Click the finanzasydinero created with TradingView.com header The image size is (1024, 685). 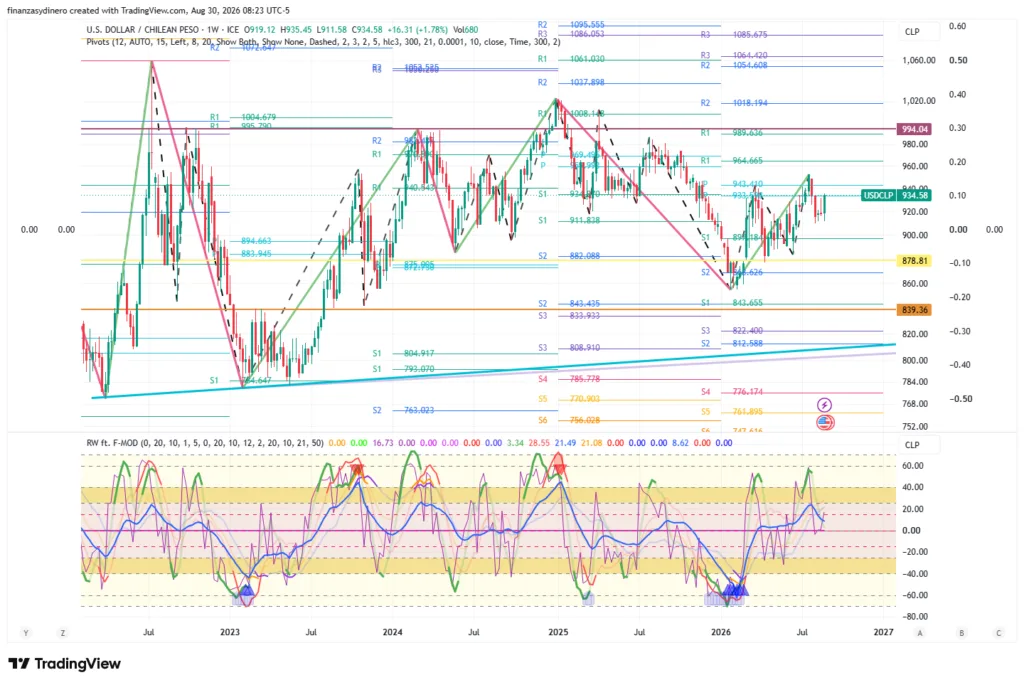pyautogui.click(x=148, y=10)
